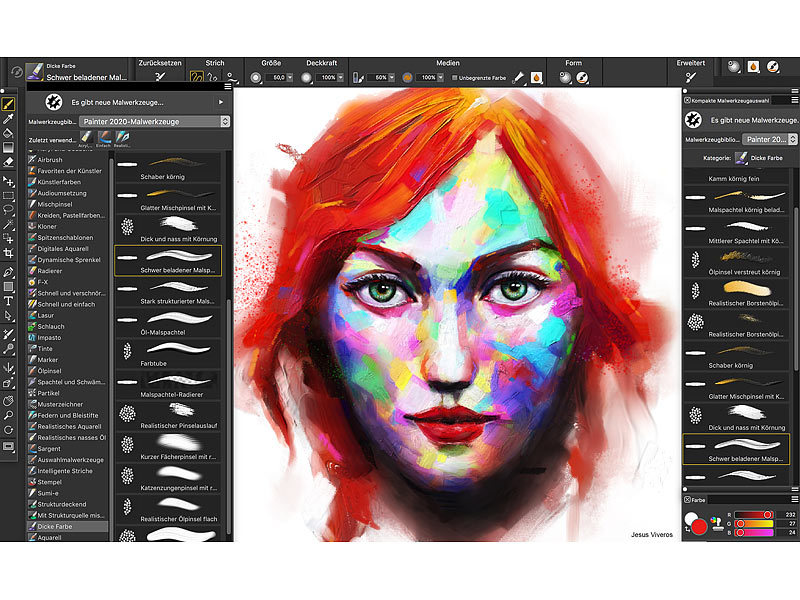Pick the Malspachtel-Radierer variant
800x600 pixels.
pyautogui.click(x=168, y=385)
